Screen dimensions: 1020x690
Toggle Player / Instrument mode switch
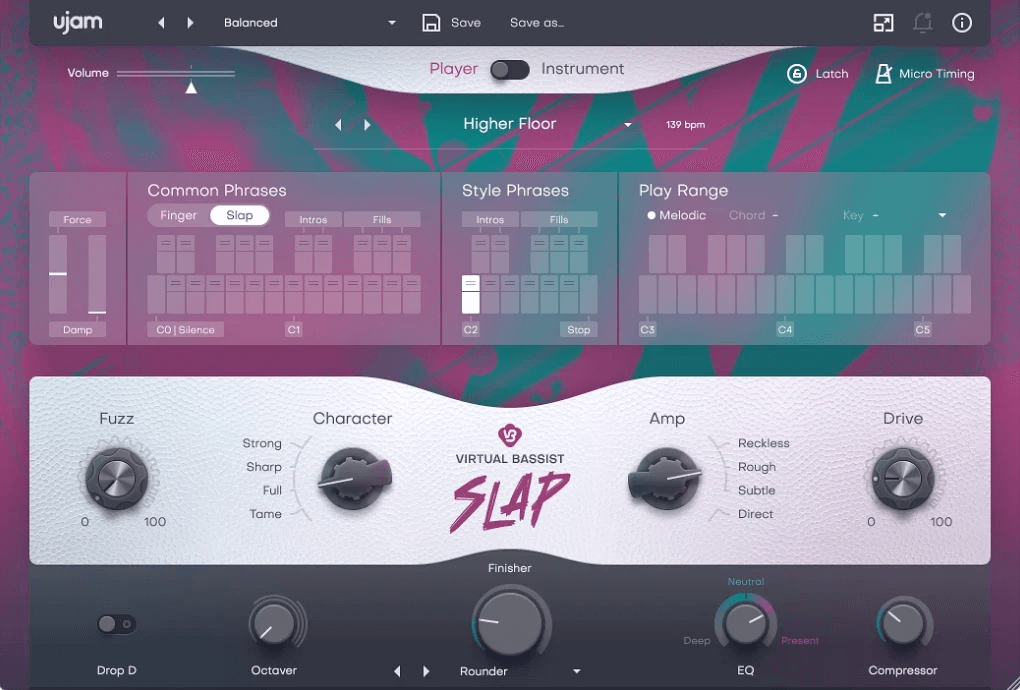(x=509, y=70)
